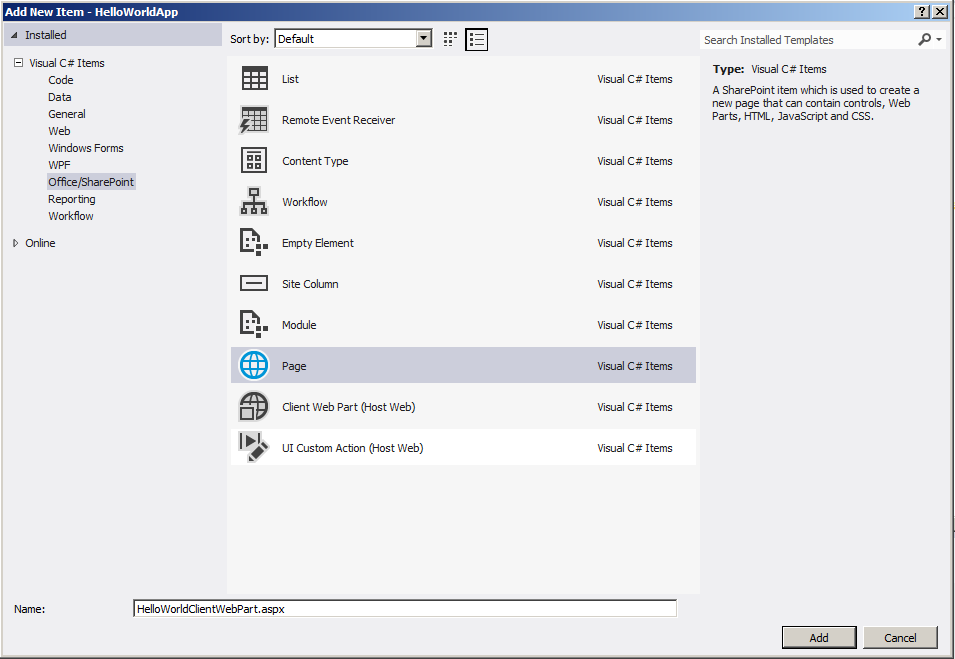Click Visual C# Items in List row
The height and width of the screenshot is (659, 955).
(635, 79)
